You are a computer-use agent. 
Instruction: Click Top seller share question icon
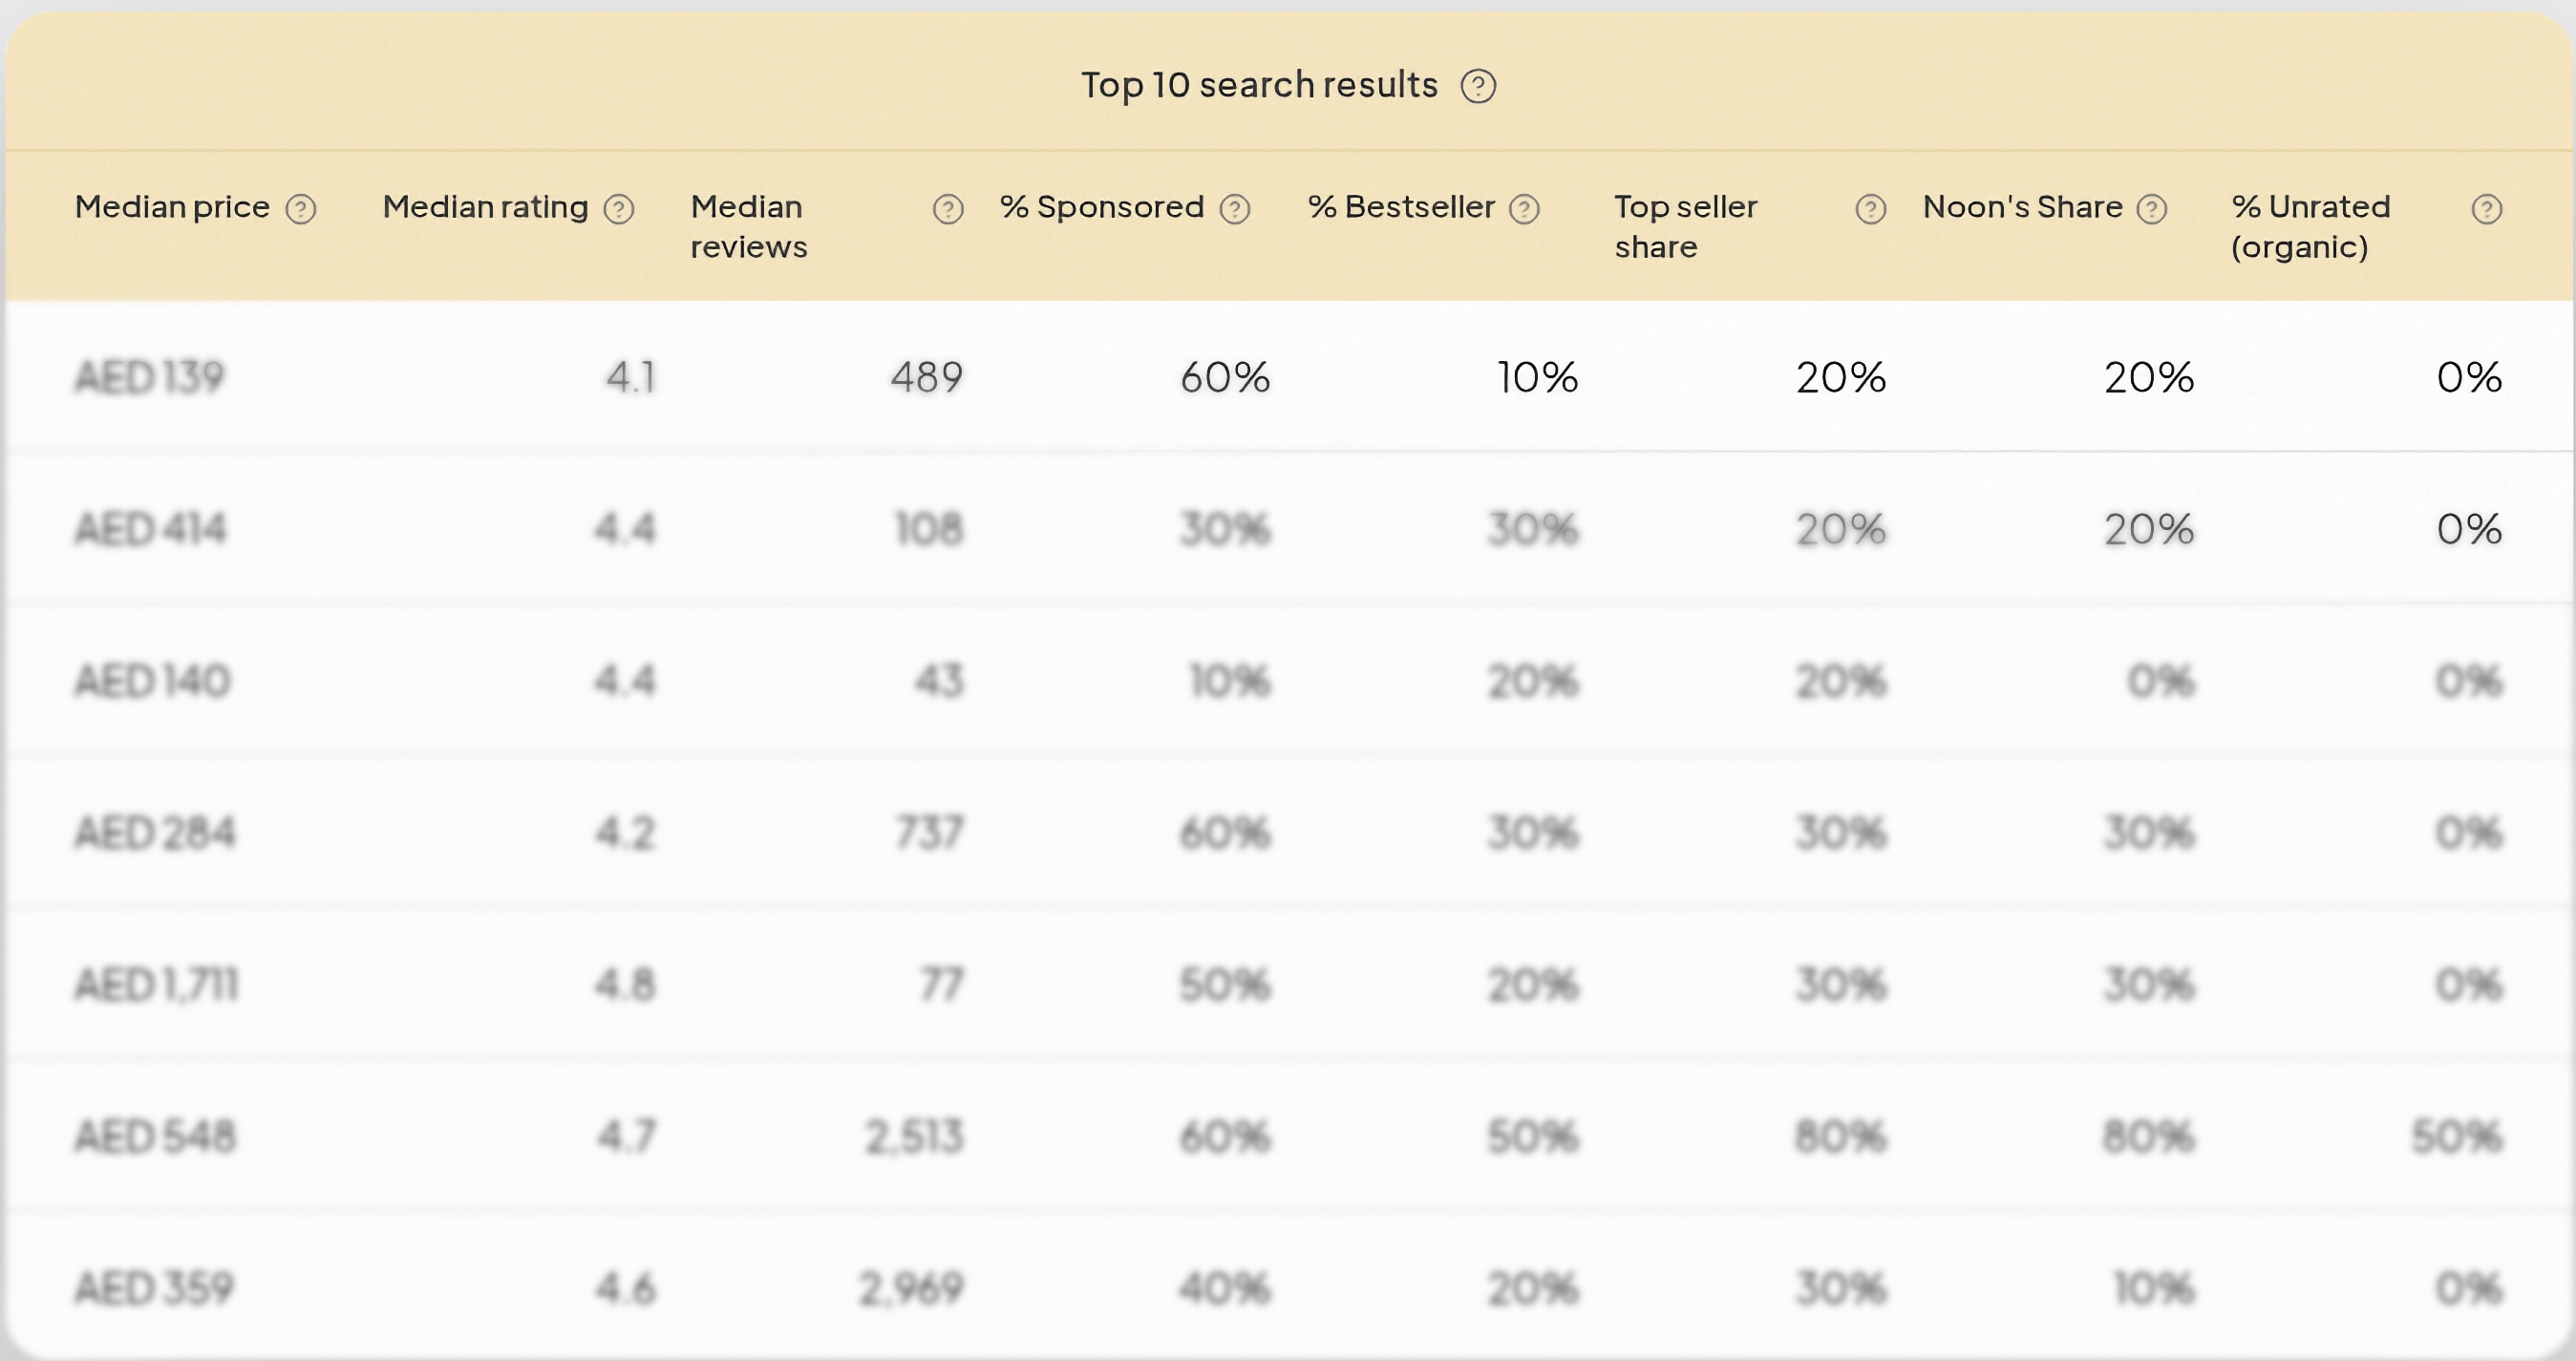point(1871,209)
